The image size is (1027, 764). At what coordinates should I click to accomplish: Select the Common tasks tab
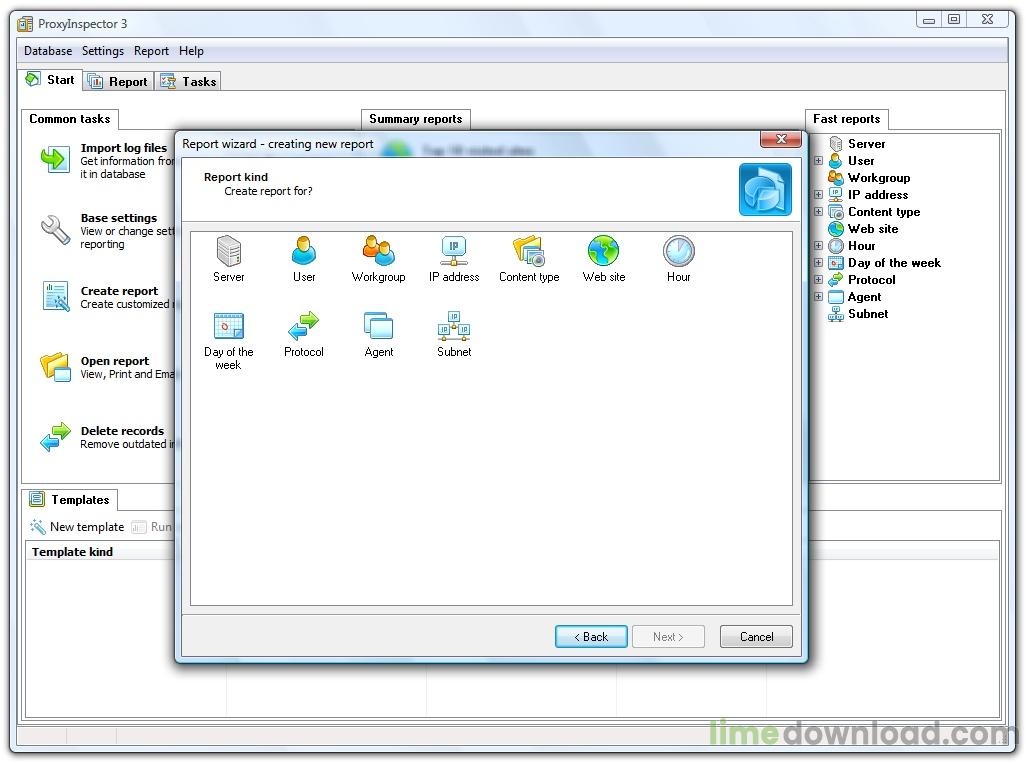69,119
